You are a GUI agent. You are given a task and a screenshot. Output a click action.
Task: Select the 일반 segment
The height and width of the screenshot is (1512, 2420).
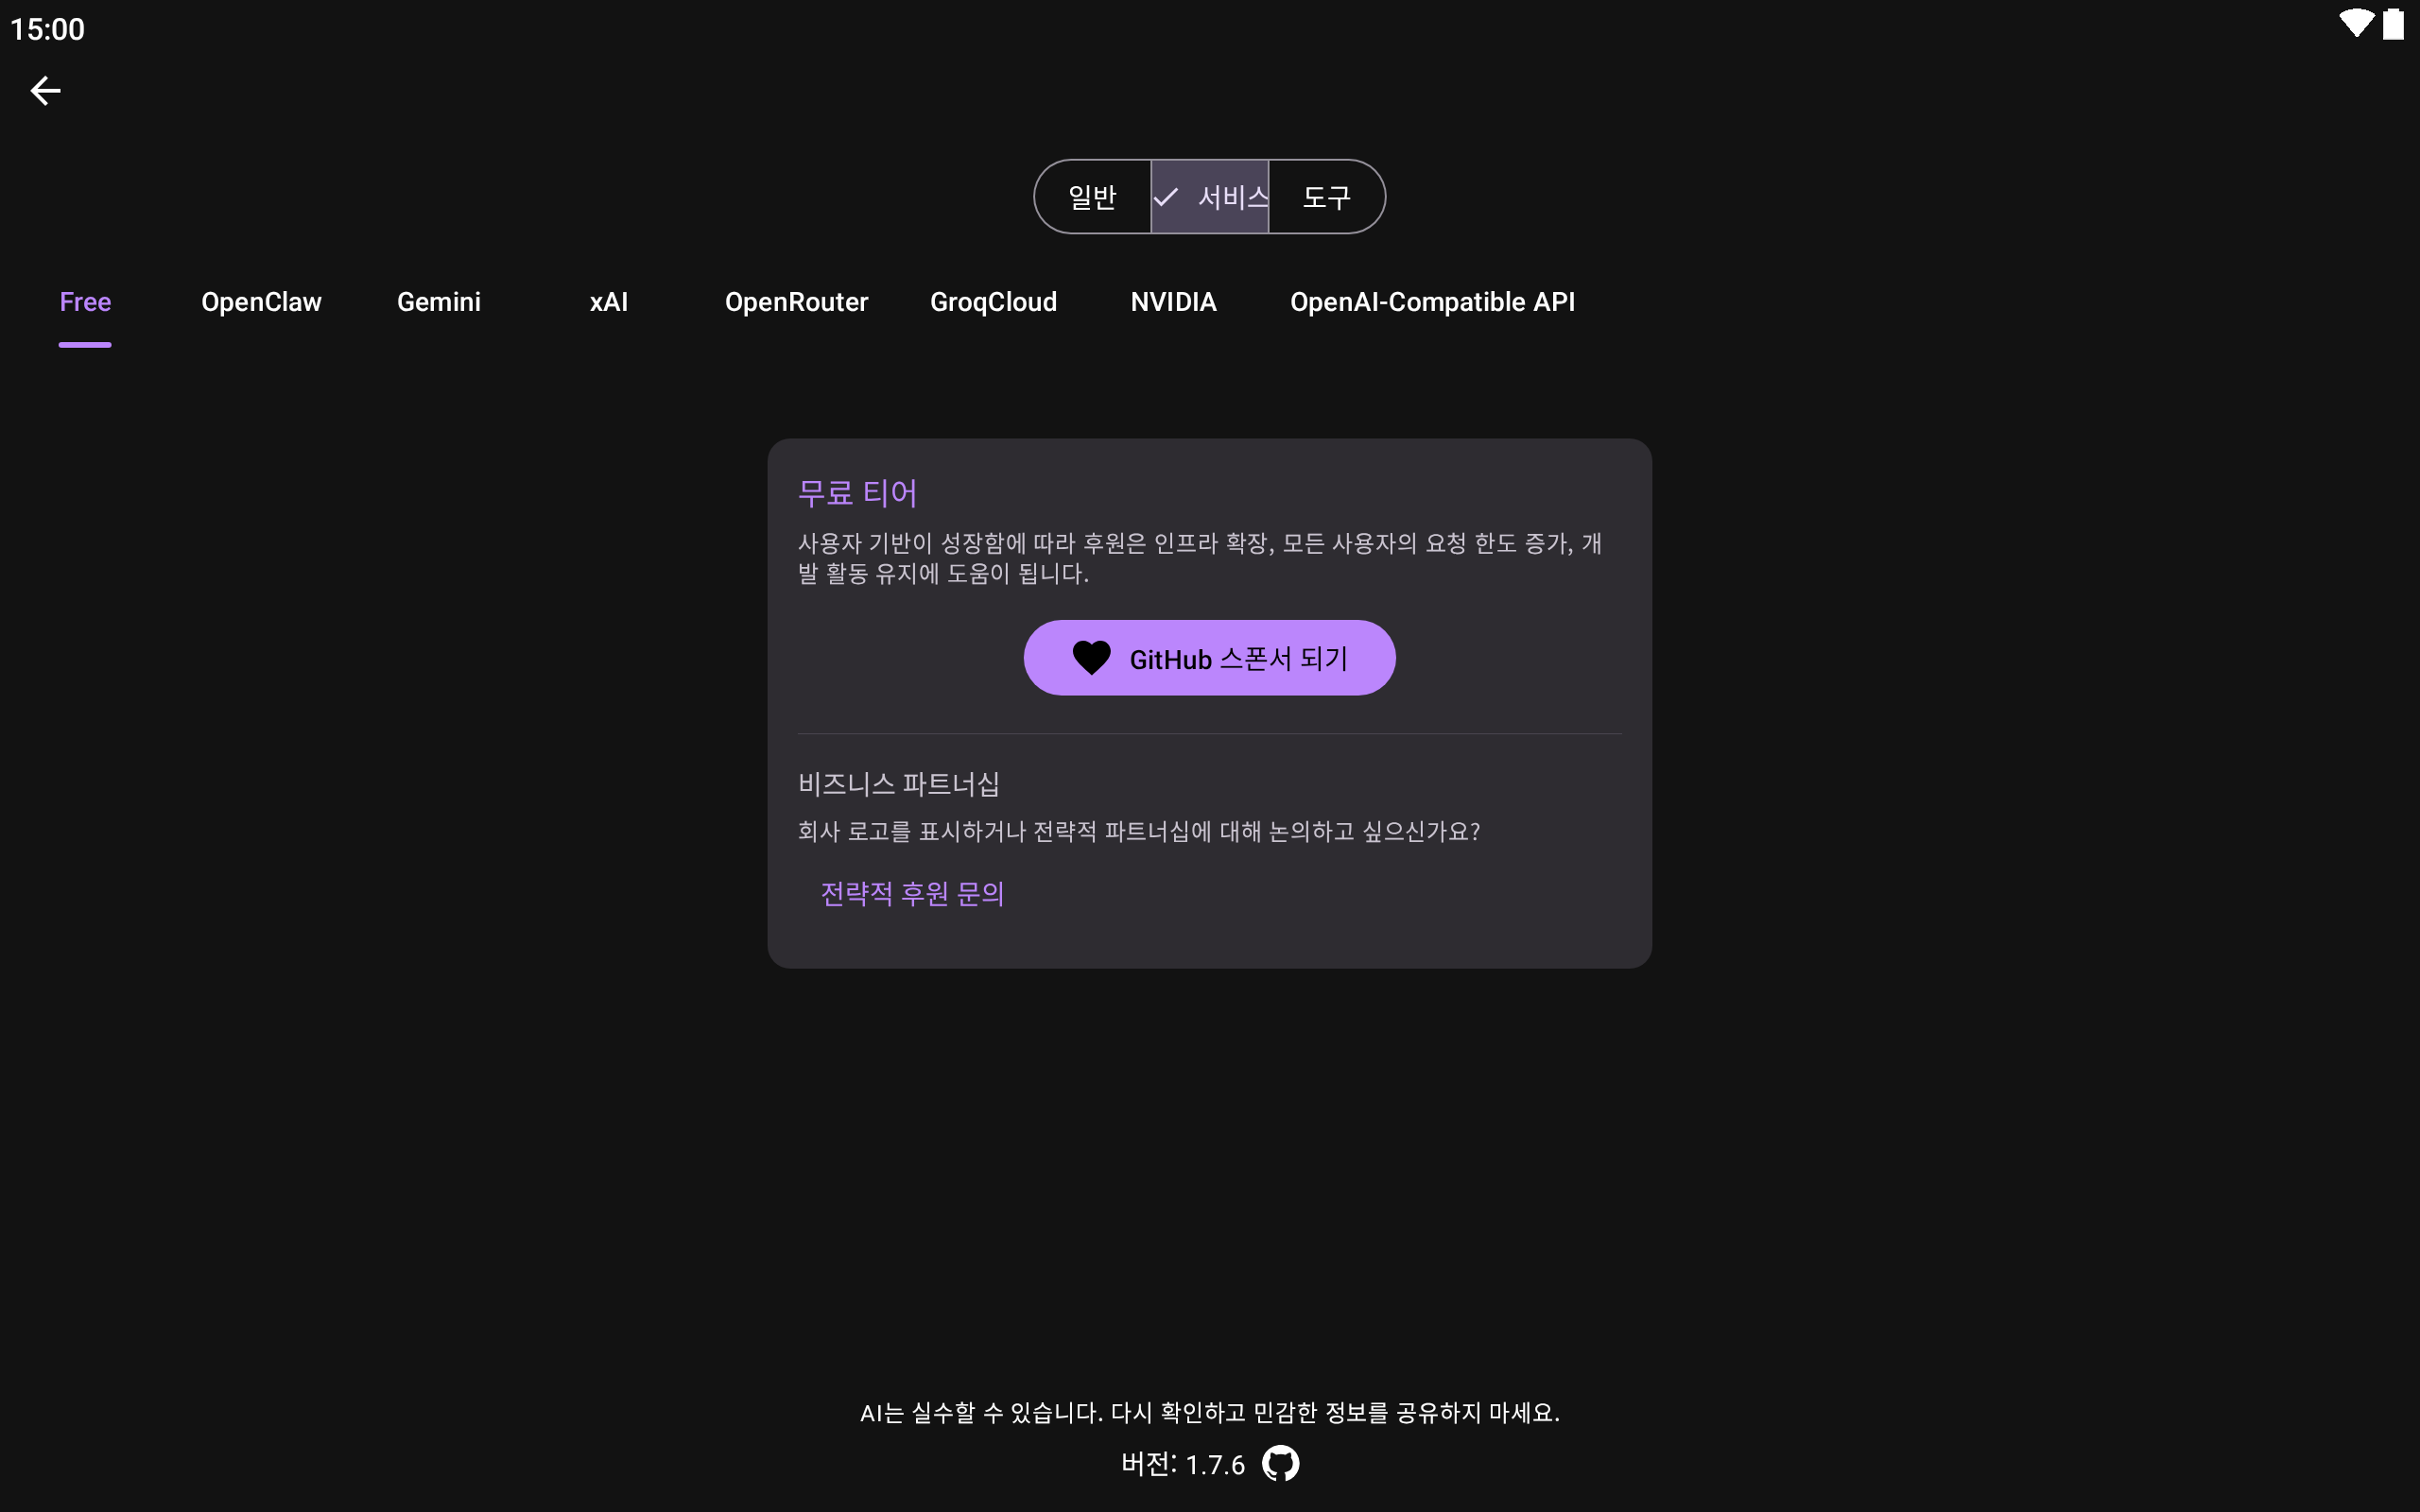tap(1092, 197)
